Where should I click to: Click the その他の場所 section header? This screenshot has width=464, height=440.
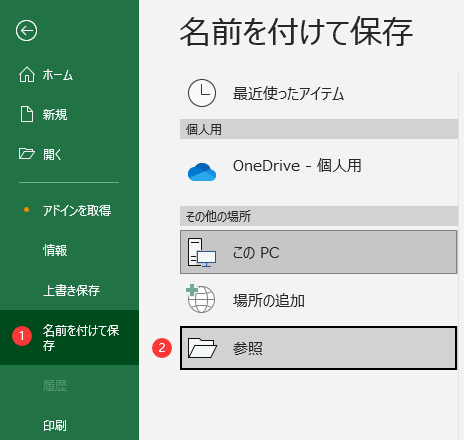click(319, 216)
